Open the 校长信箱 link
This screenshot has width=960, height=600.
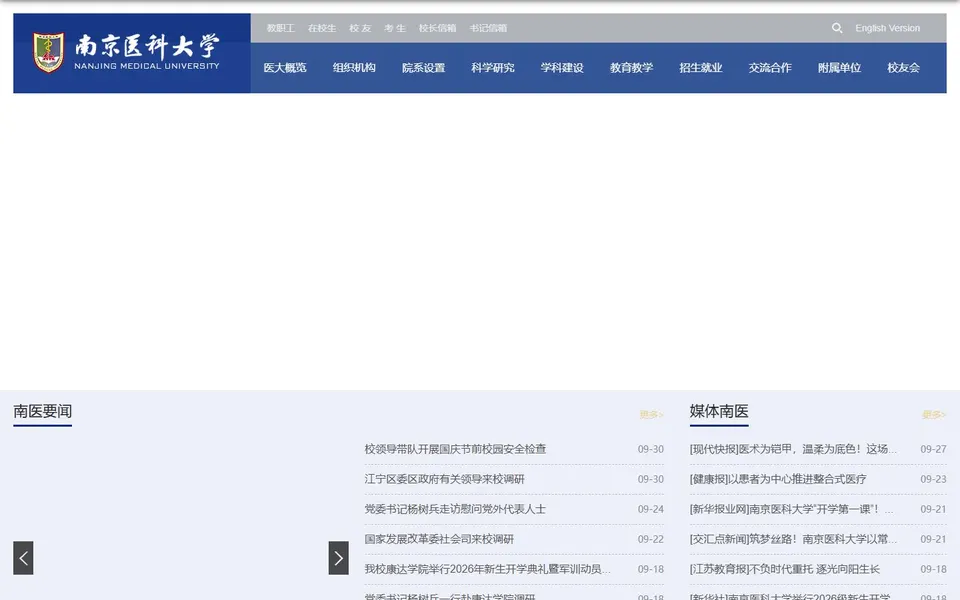(437, 28)
